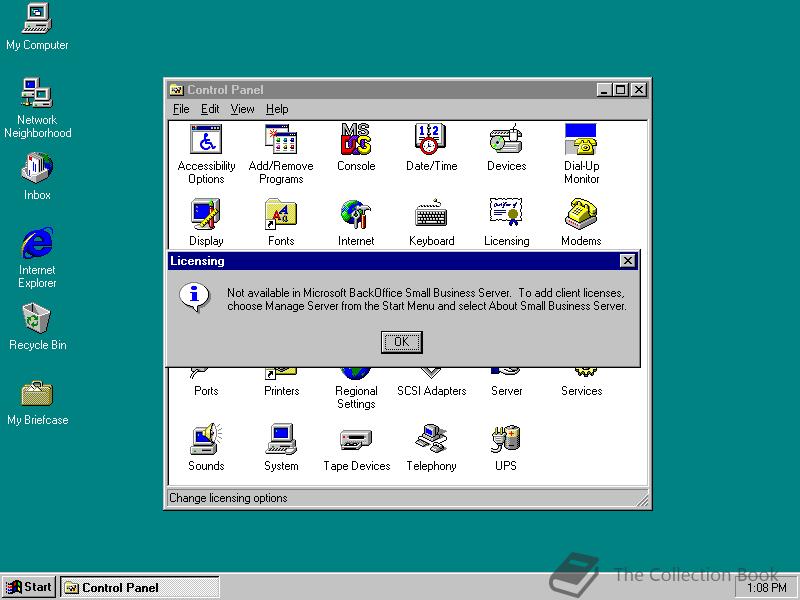Open the Help menu
Screen dimensions: 800x600
click(x=277, y=109)
